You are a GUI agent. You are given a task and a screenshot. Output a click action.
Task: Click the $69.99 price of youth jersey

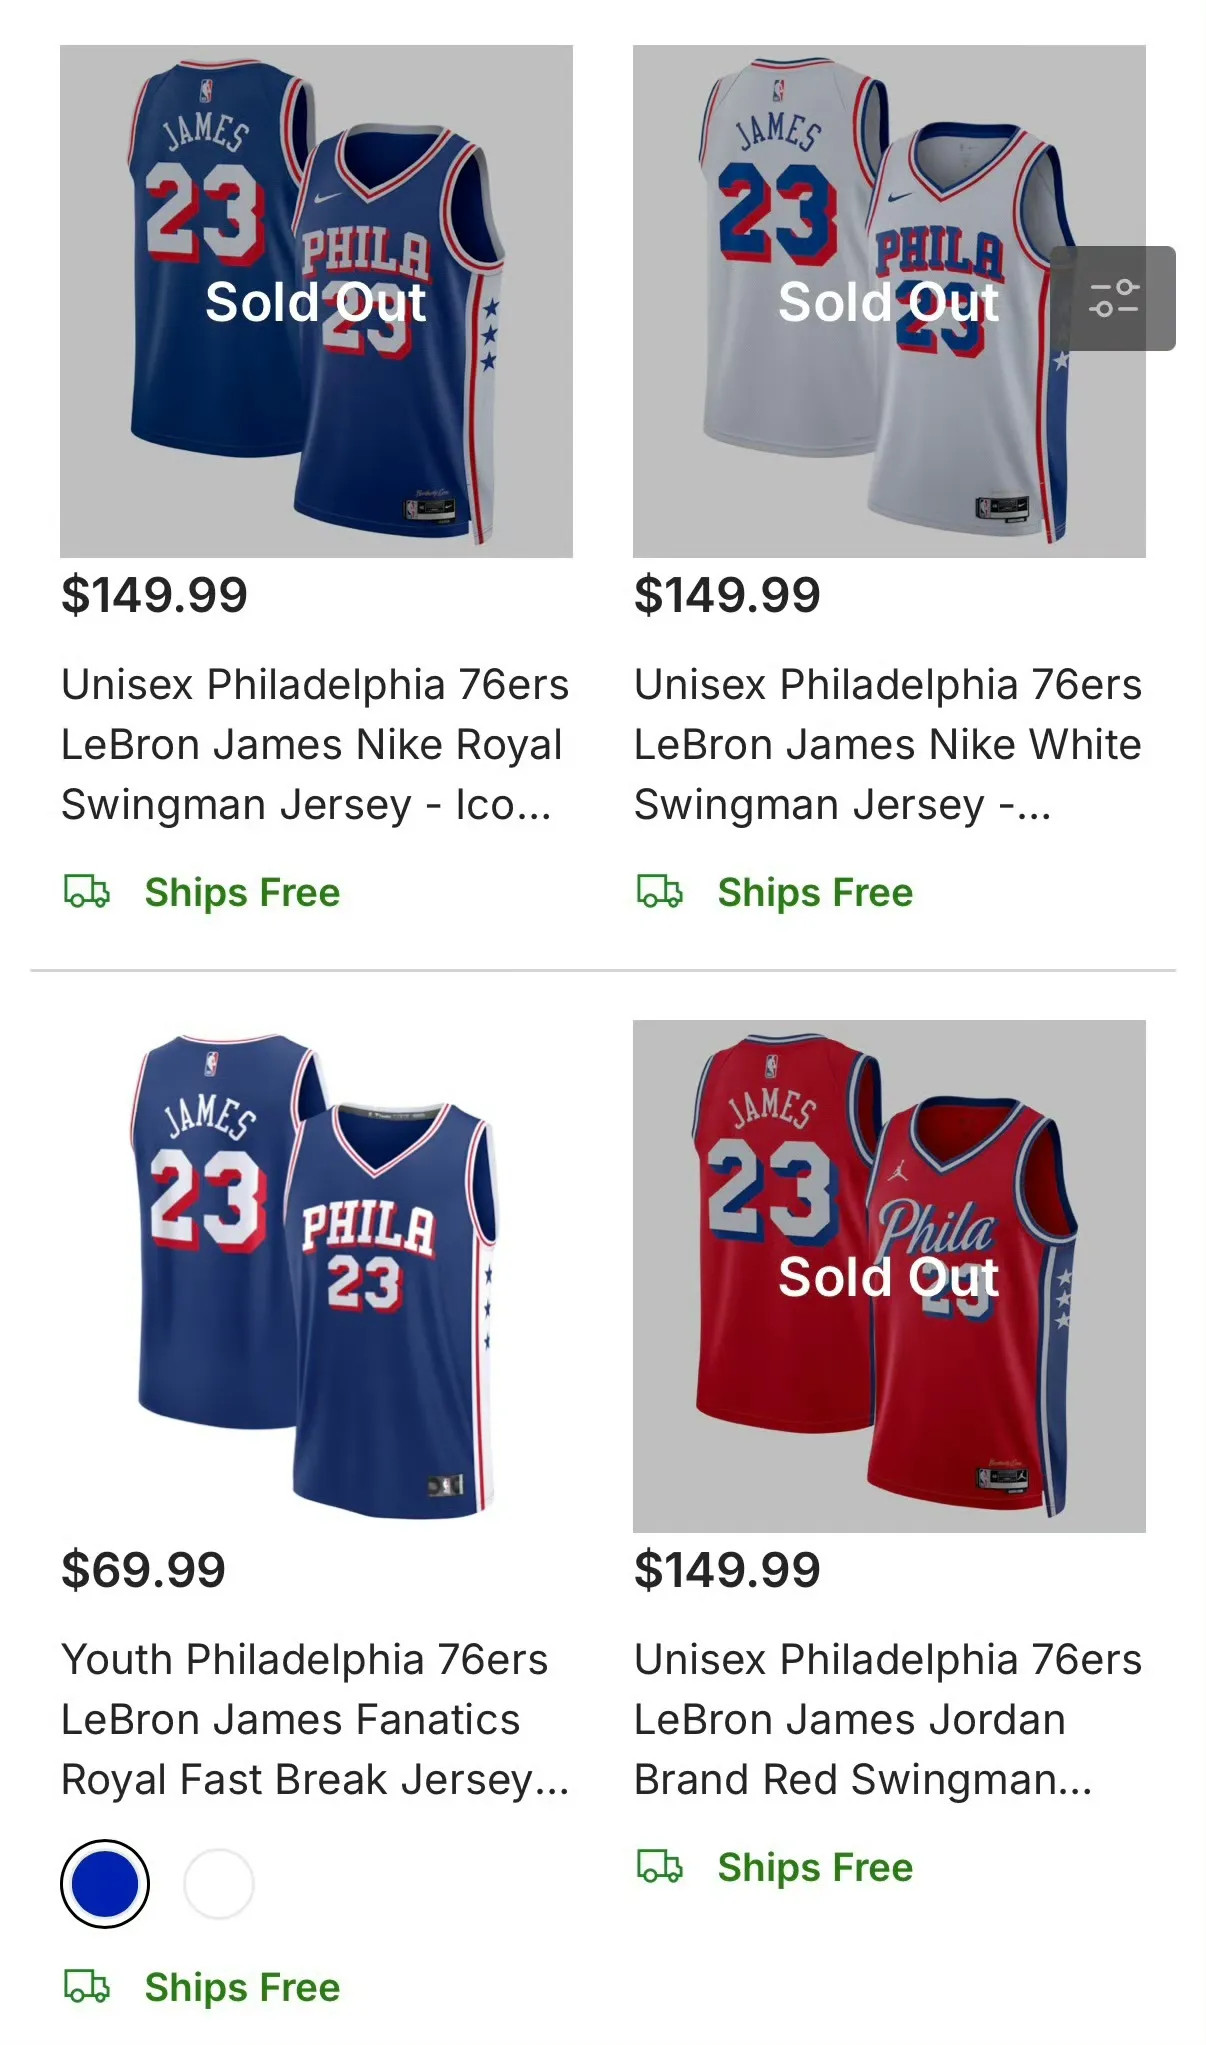coord(143,1570)
